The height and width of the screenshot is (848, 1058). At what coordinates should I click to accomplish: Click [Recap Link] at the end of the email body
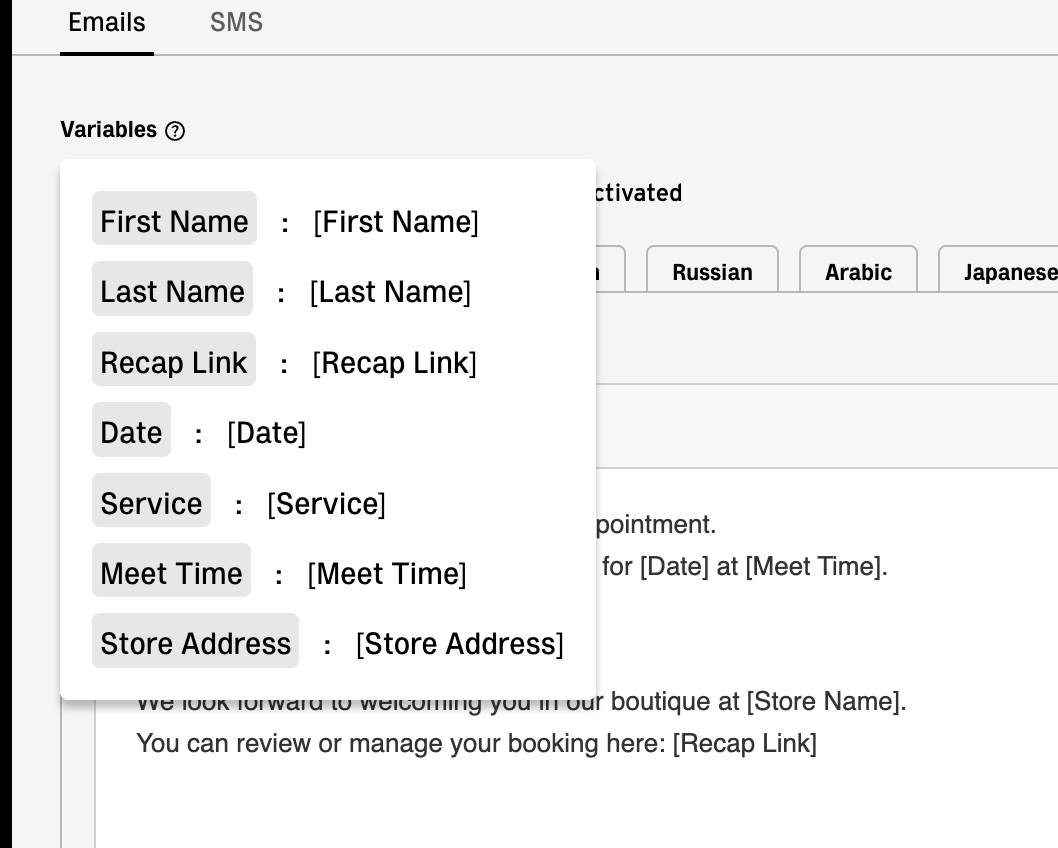(x=744, y=743)
